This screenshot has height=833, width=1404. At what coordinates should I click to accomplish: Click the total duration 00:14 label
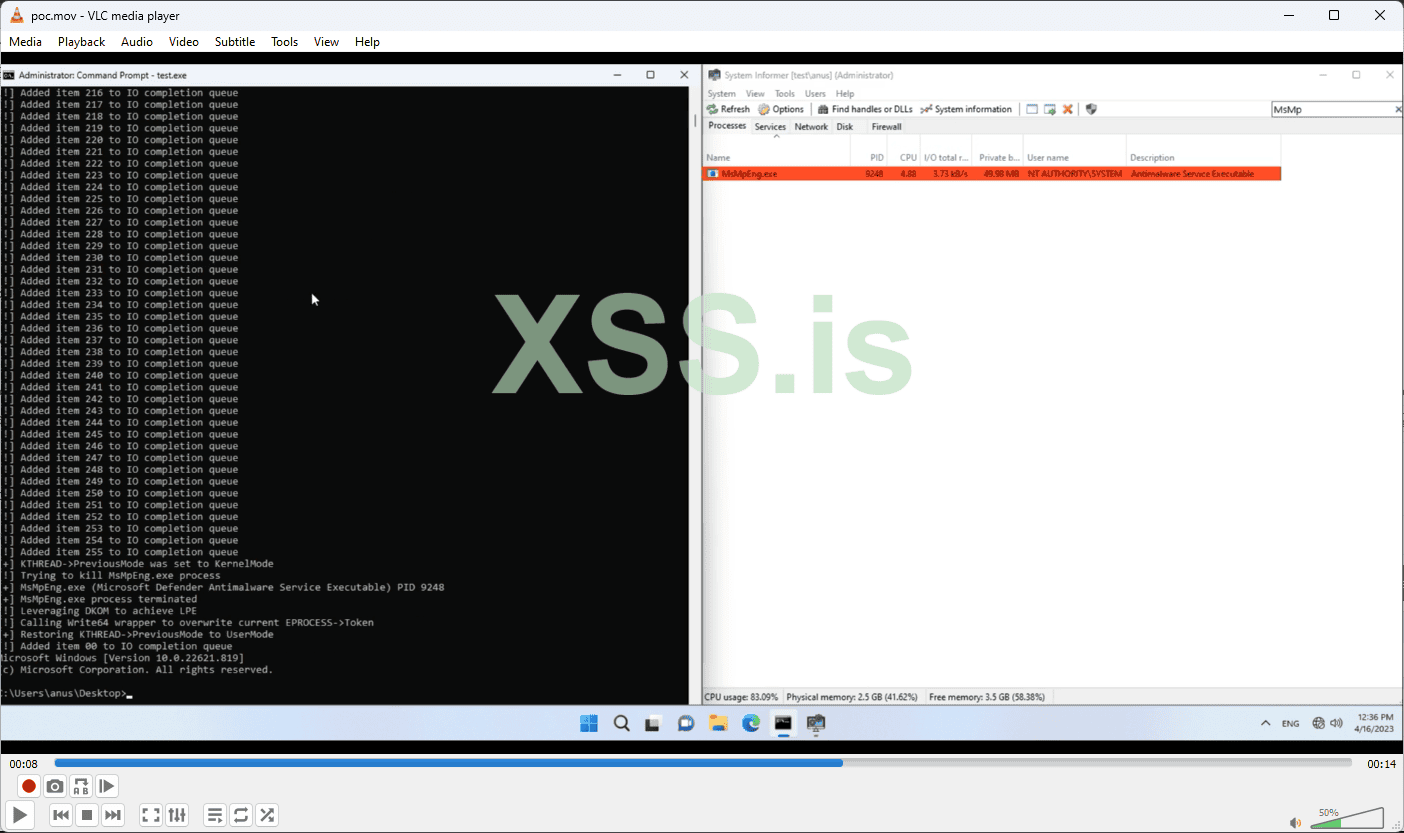click(1381, 764)
